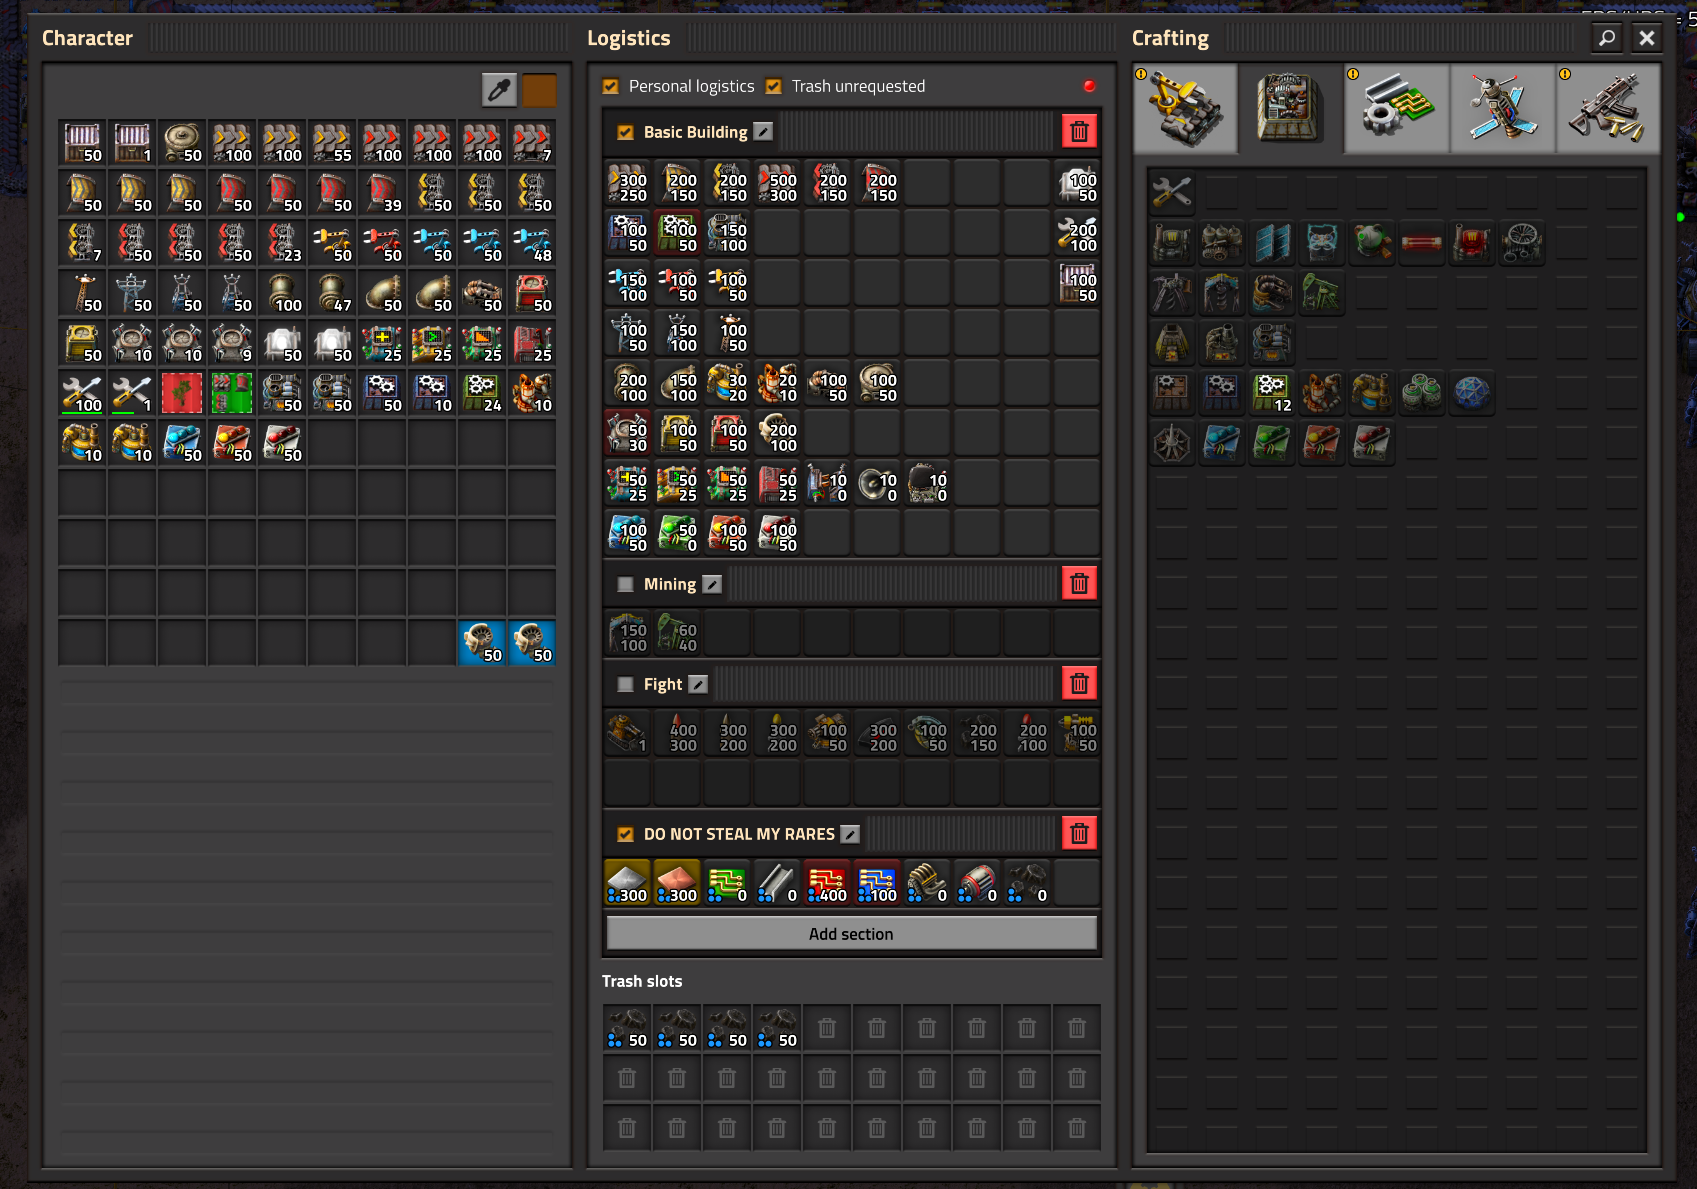Pick the green upgrade planner in inventory

232,393
